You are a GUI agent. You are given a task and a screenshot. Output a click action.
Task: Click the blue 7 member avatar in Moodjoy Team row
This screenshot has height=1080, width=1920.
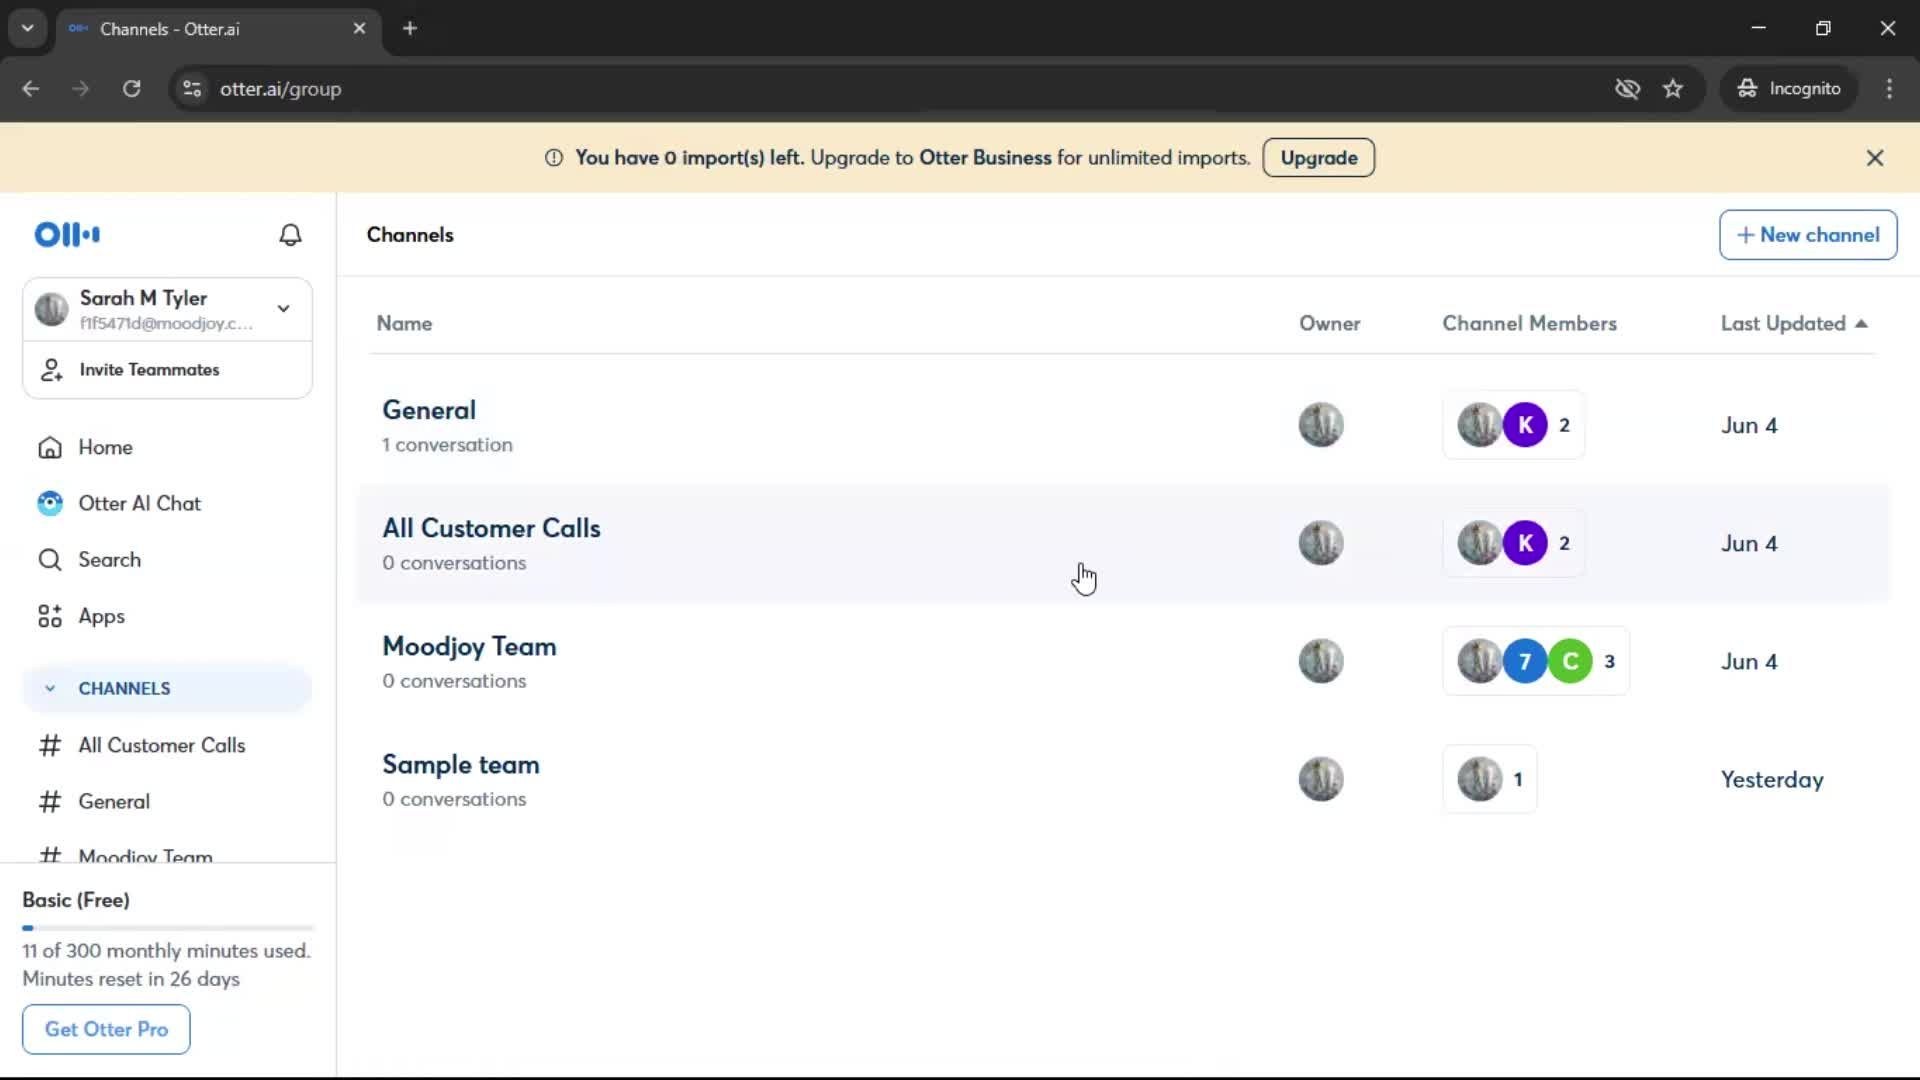[x=1525, y=661]
